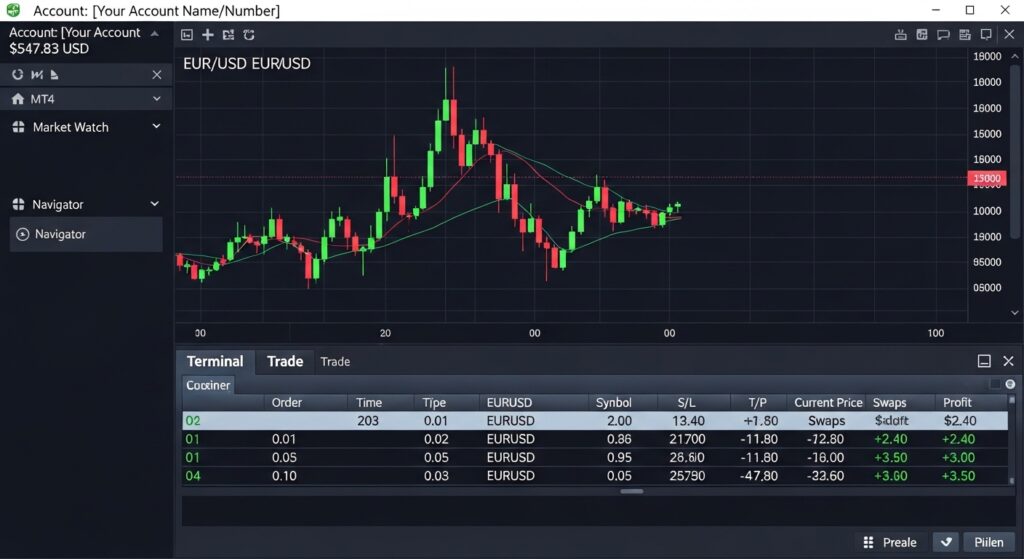1024x559 pixels.
Task: Open the smaller Trade tab
Action: [x=335, y=361]
